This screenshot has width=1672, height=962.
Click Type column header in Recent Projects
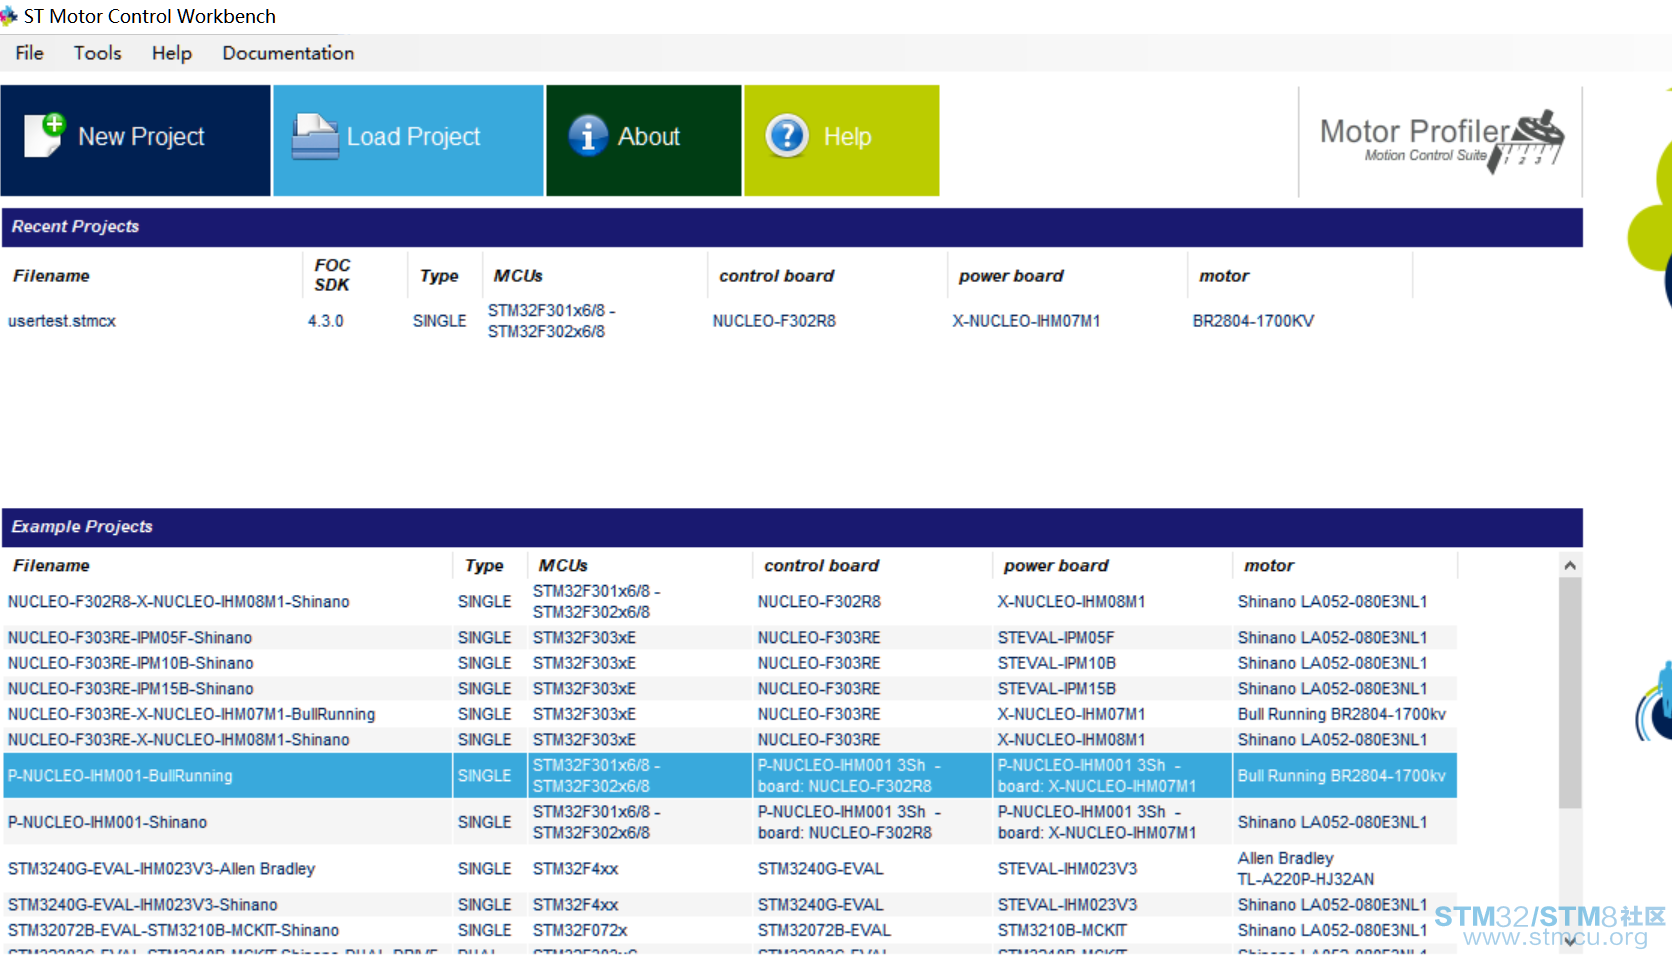[439, 276]
